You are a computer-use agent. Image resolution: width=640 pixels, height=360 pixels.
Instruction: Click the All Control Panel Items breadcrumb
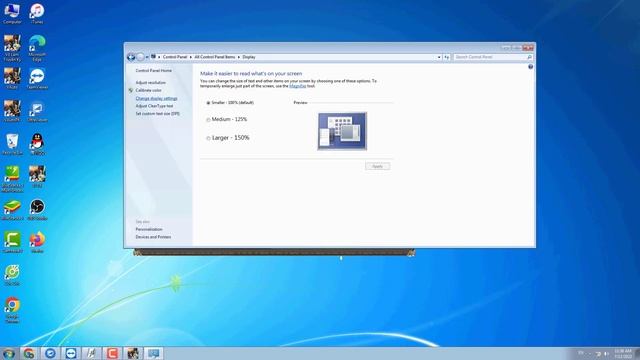pyautogui.click(x=215, y=57)
